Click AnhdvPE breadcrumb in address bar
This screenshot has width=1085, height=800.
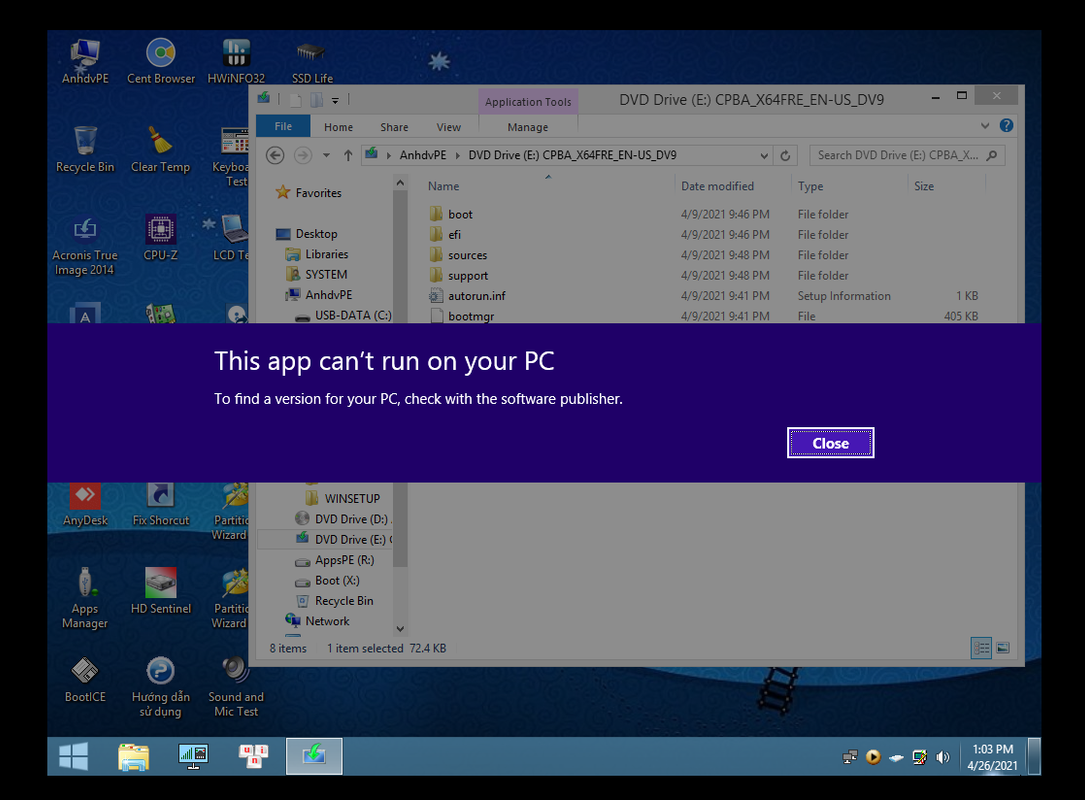click(x=423, y=155)
